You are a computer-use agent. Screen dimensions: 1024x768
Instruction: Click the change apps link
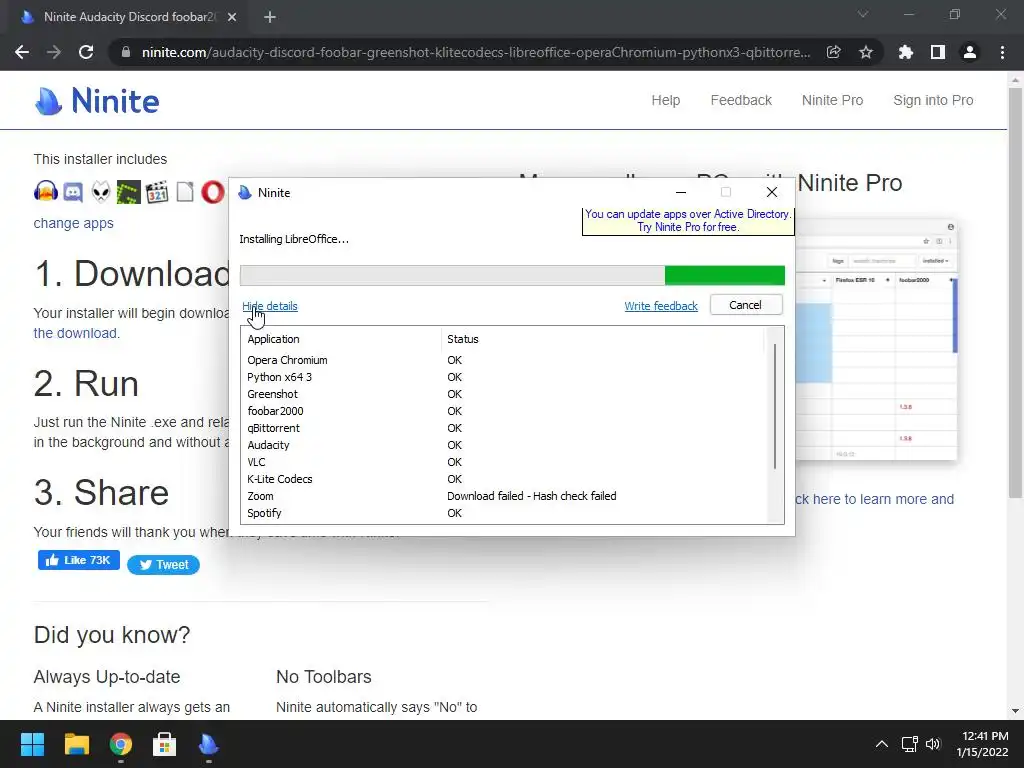[73, 223]
